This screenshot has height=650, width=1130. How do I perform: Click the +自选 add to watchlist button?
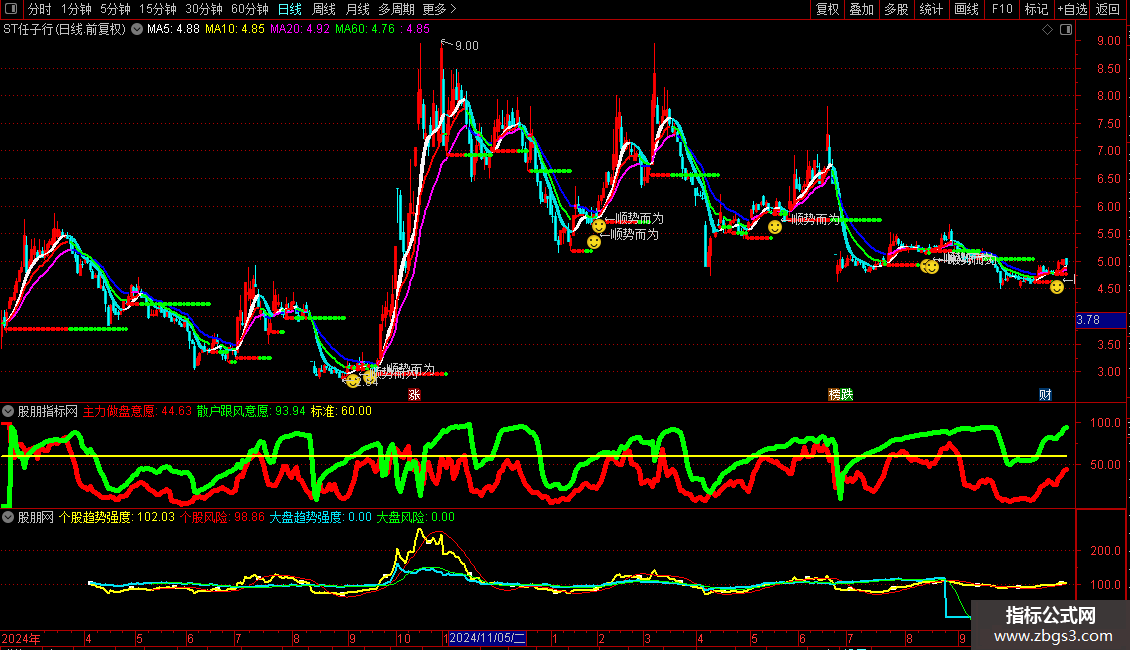[1072, 9]
